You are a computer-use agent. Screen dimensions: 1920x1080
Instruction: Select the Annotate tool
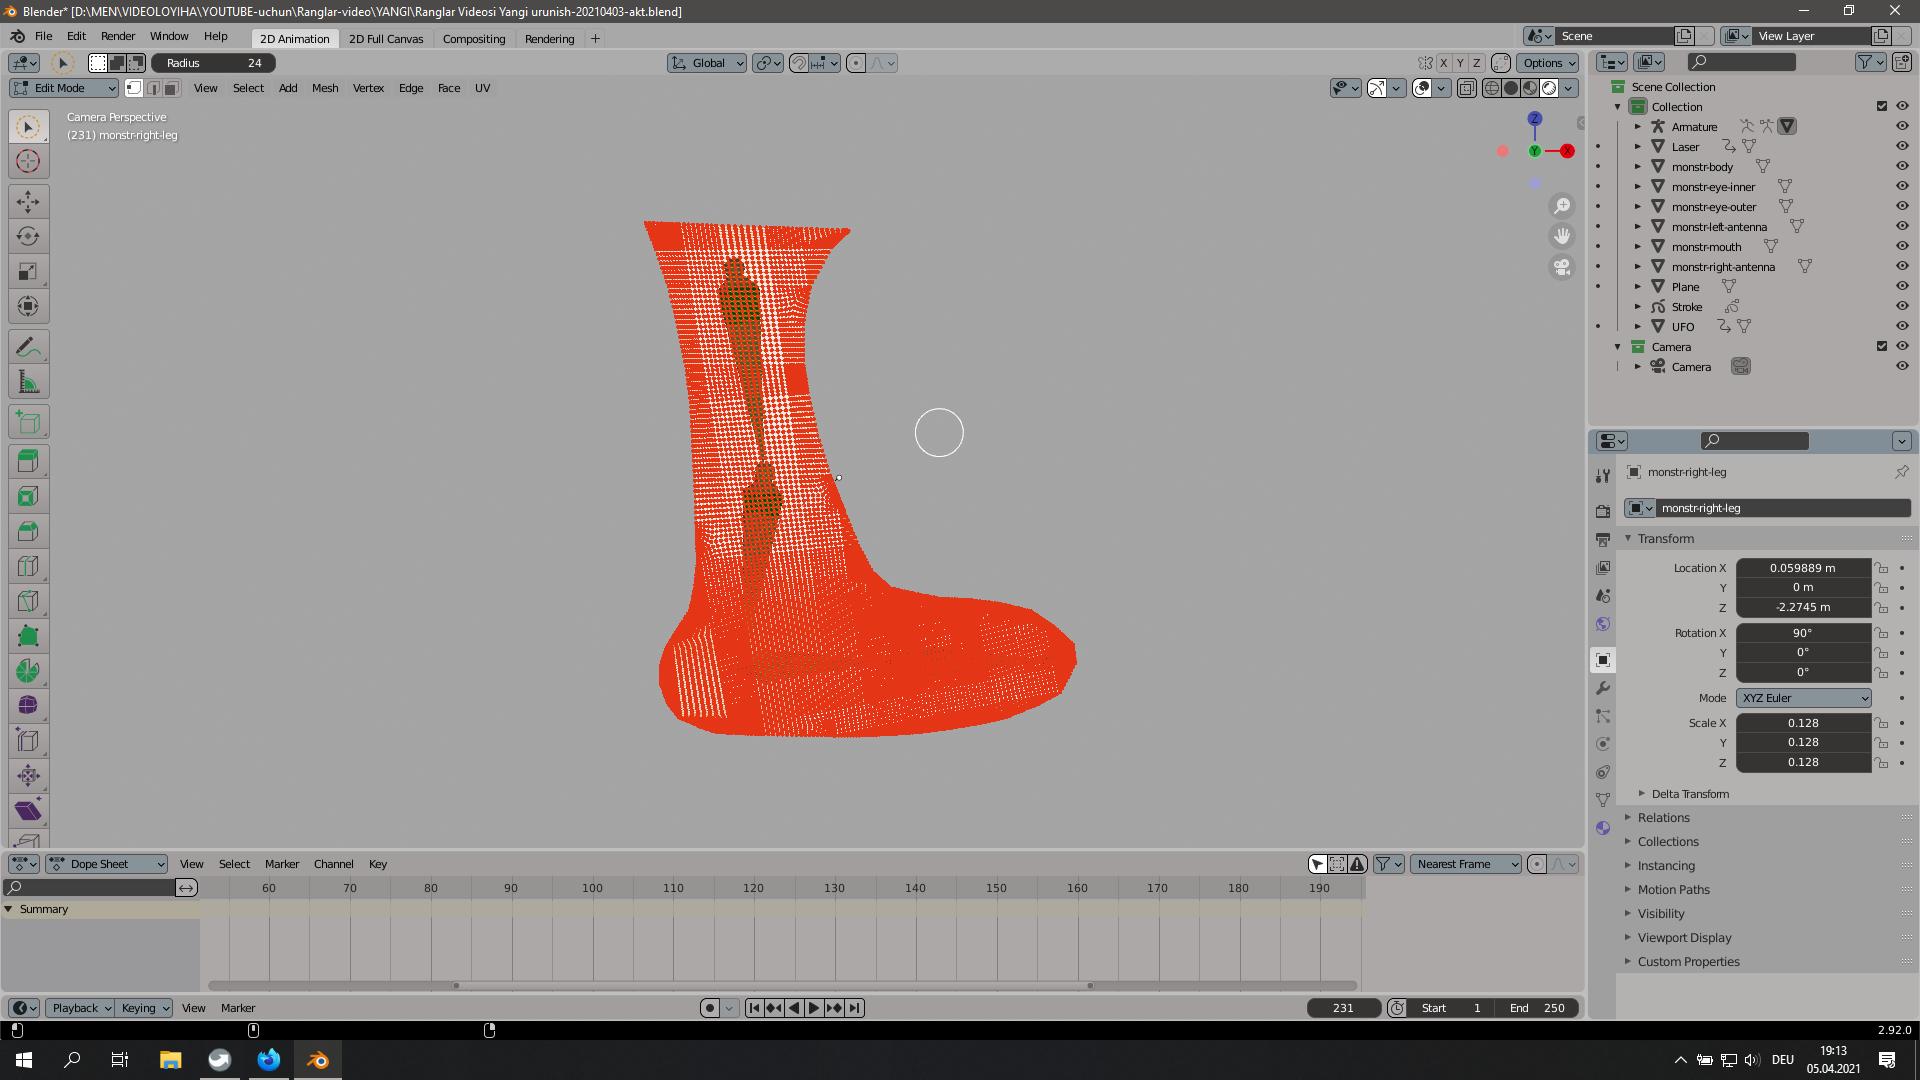(x=28, y=347)
